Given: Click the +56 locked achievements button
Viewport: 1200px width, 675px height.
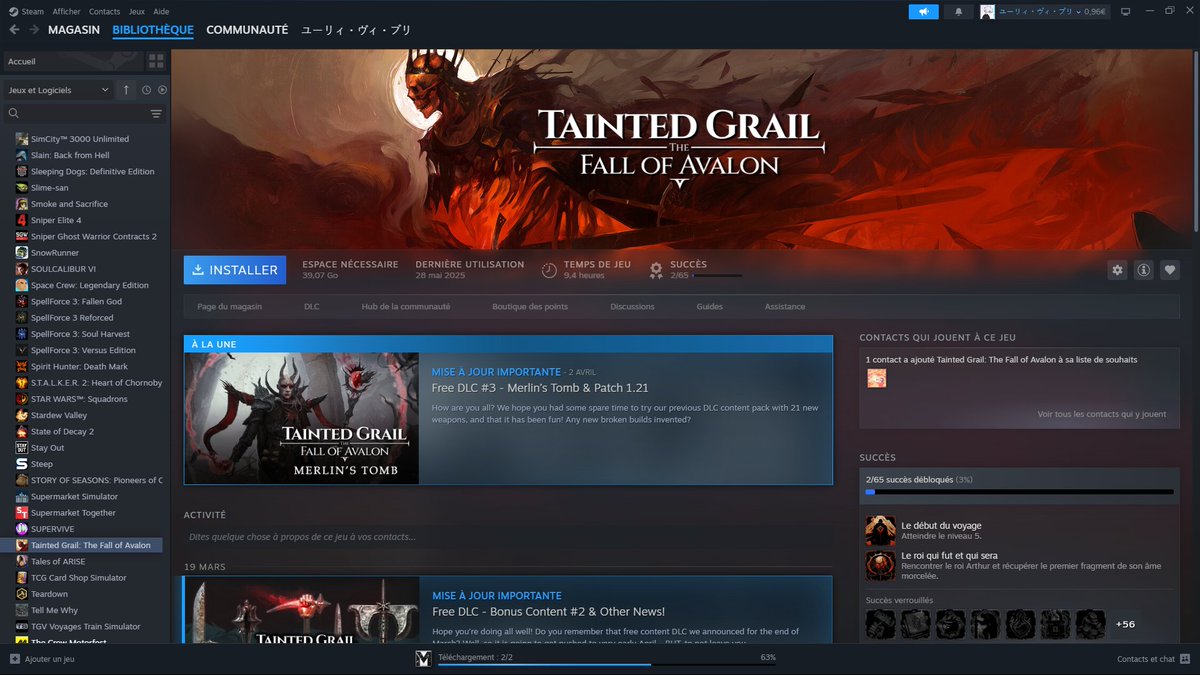Looking at the screenshot, I should tap(1125, 625).
